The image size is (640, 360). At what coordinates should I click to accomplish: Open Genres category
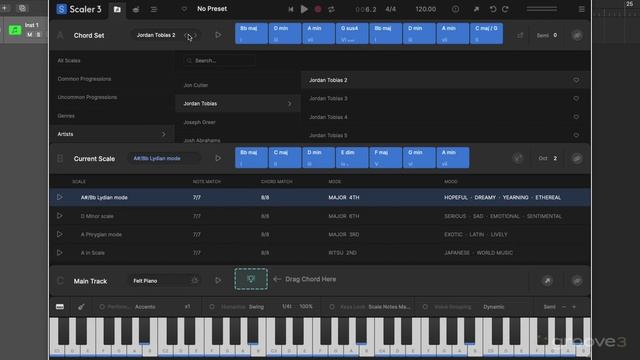66,116
